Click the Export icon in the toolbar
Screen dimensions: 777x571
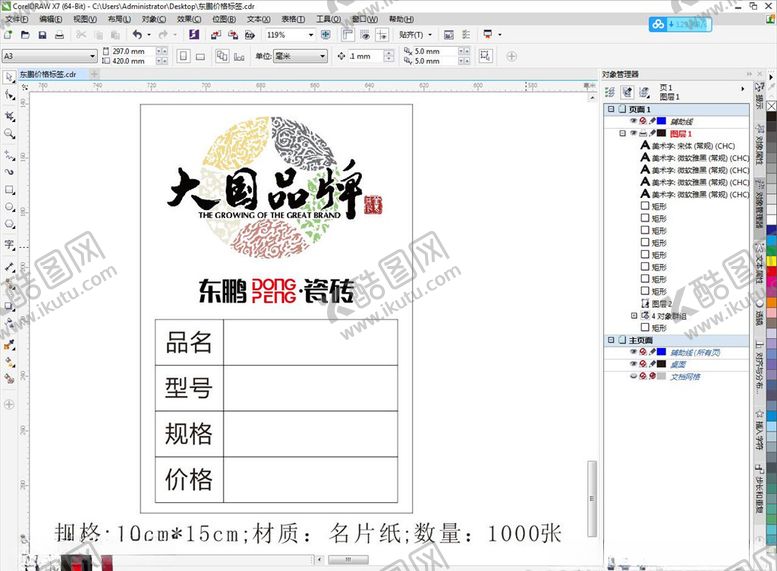click(x=232, y=35)
